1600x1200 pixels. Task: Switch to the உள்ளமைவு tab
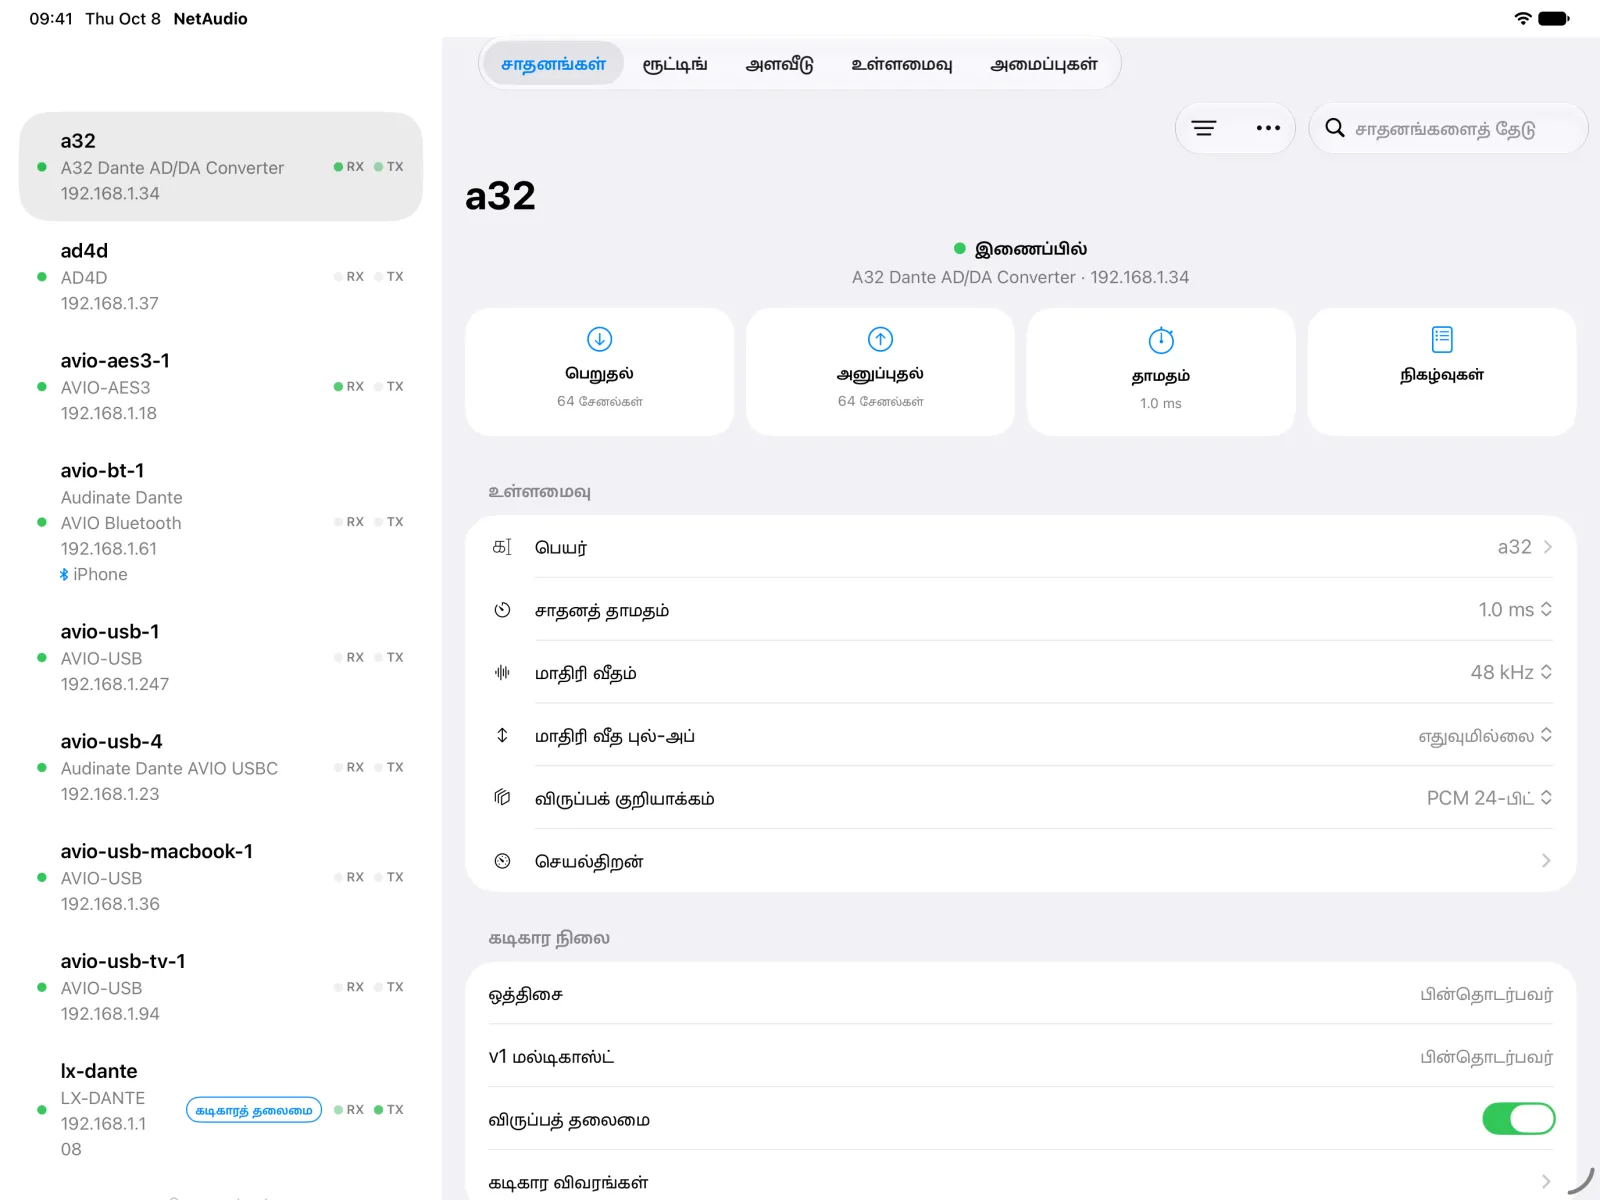(x=901, y=64)
